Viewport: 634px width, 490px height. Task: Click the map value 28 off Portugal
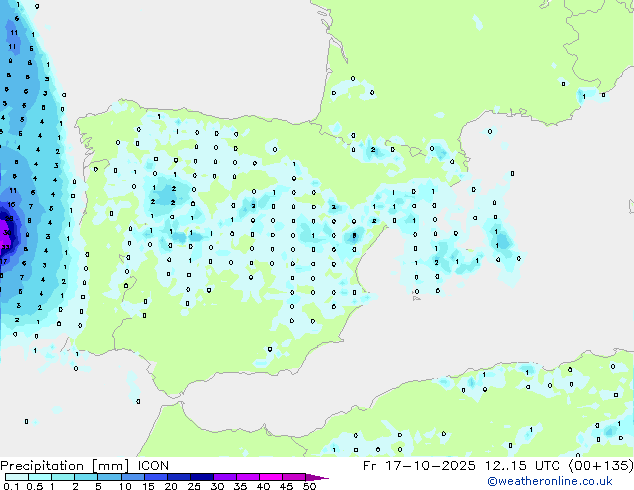point(9,218)
